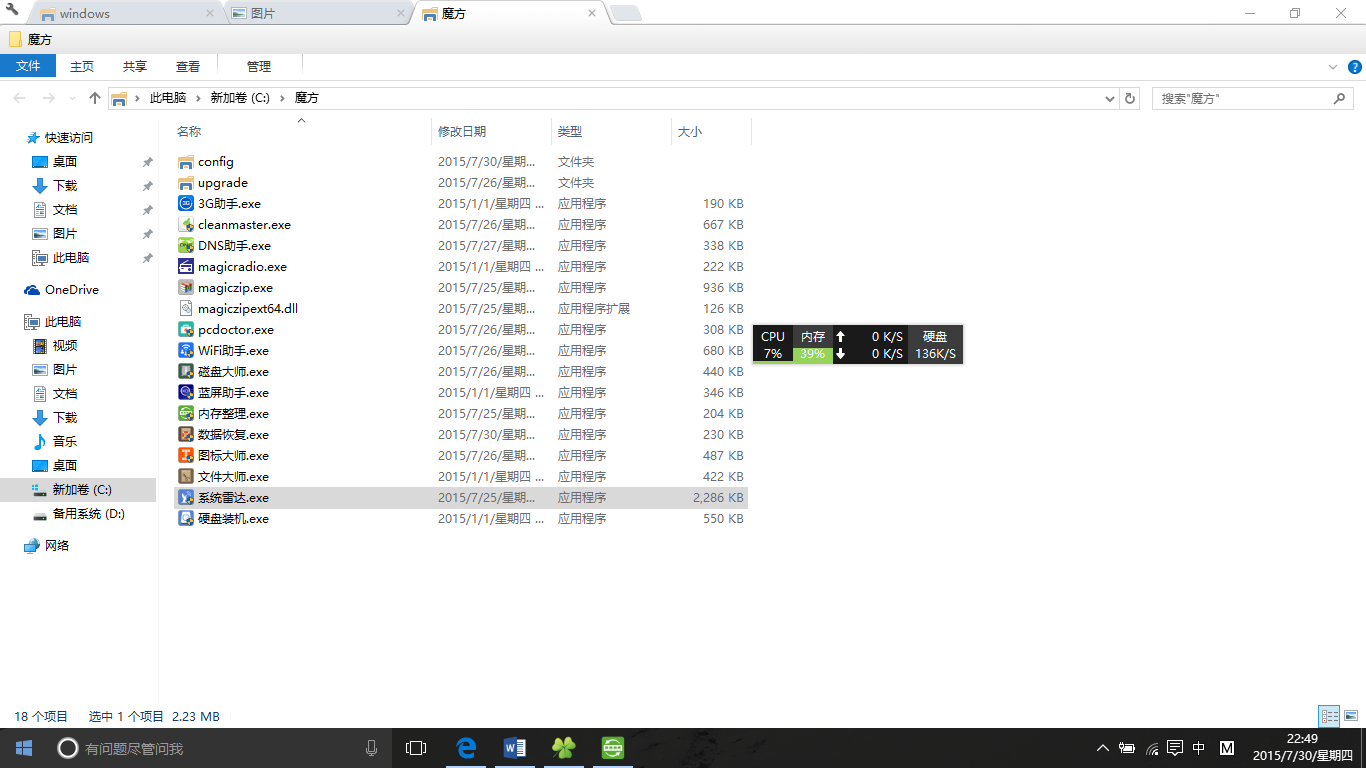Select the magiczipext64.dll file icon
Viewport: 1366px width, 768px height.
[185, 309]
